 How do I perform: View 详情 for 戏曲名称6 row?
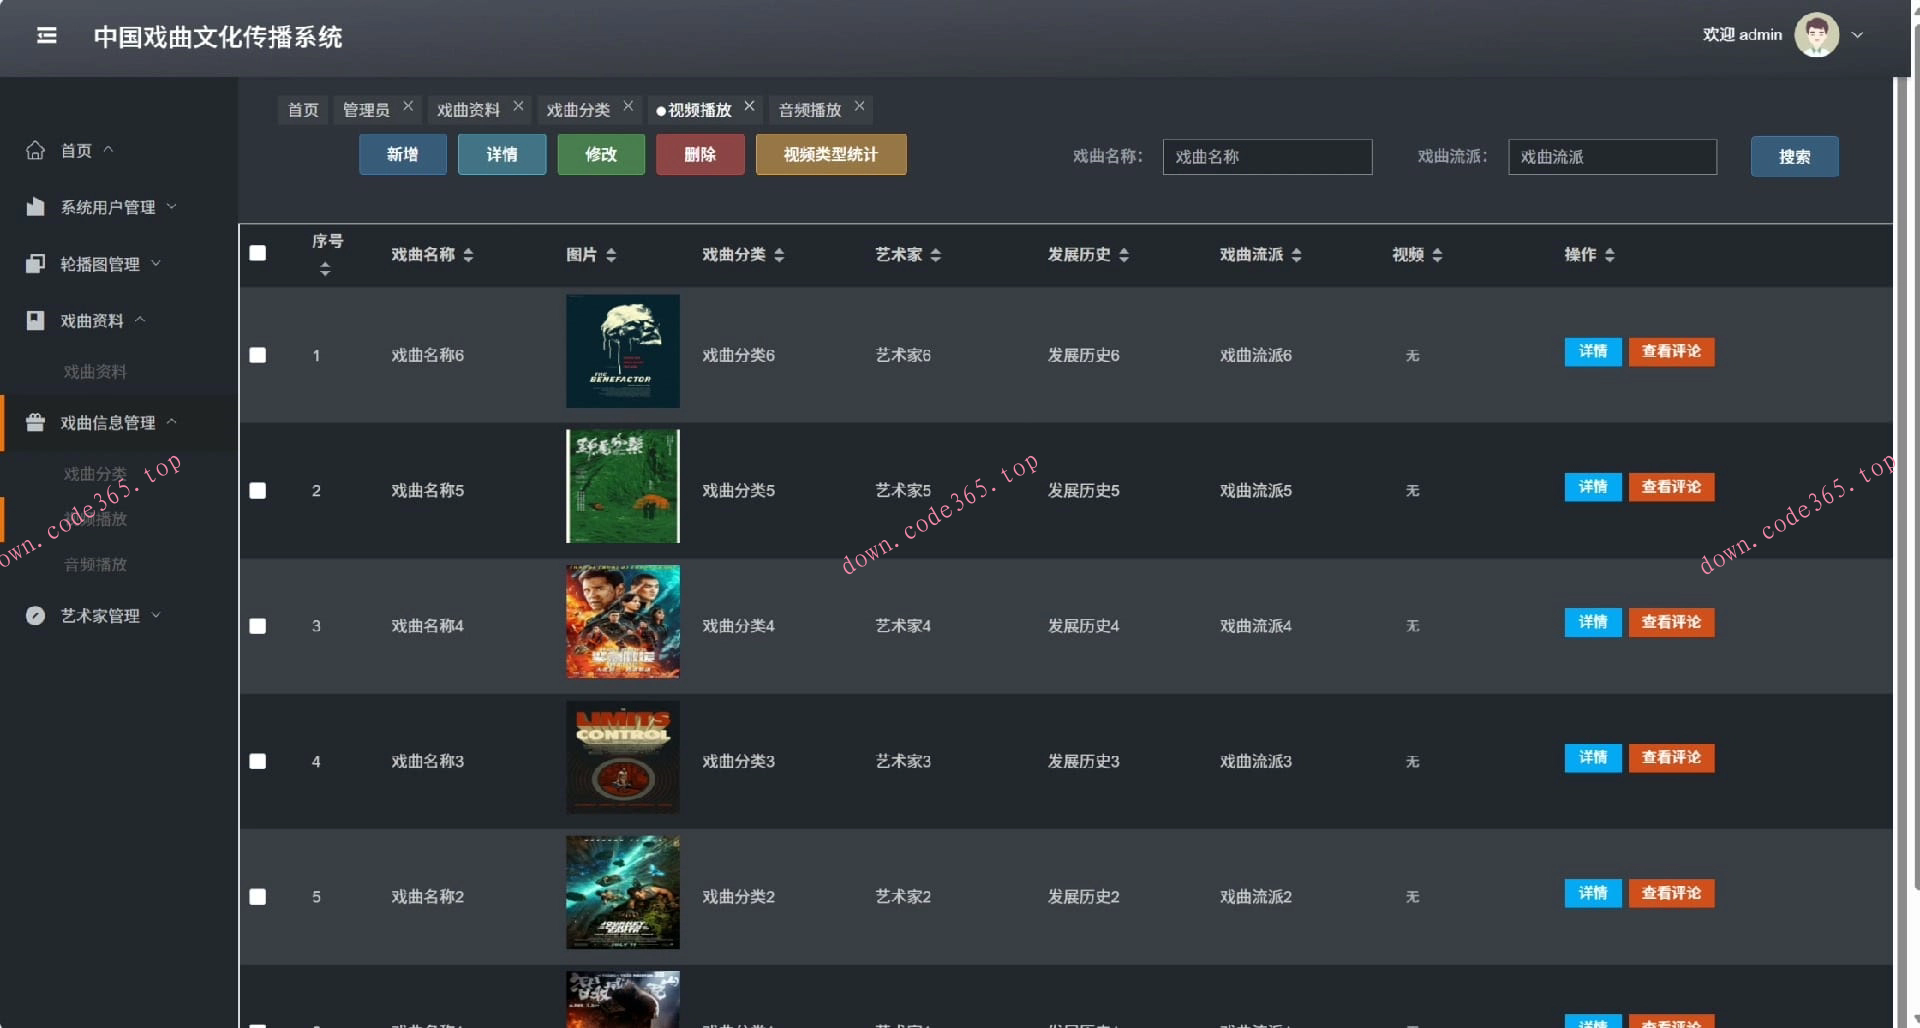(1593, 352)
